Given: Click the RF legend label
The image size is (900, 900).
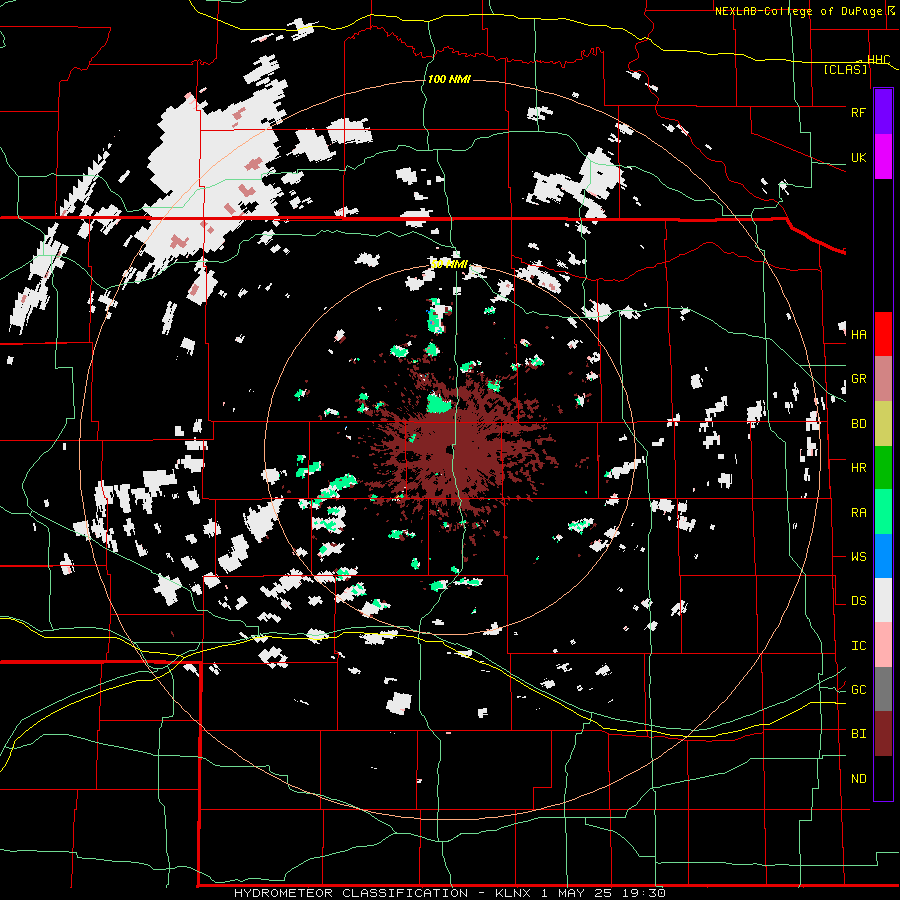Looking at the screenshot, I should pyautogui.click(x=858, y=112).
